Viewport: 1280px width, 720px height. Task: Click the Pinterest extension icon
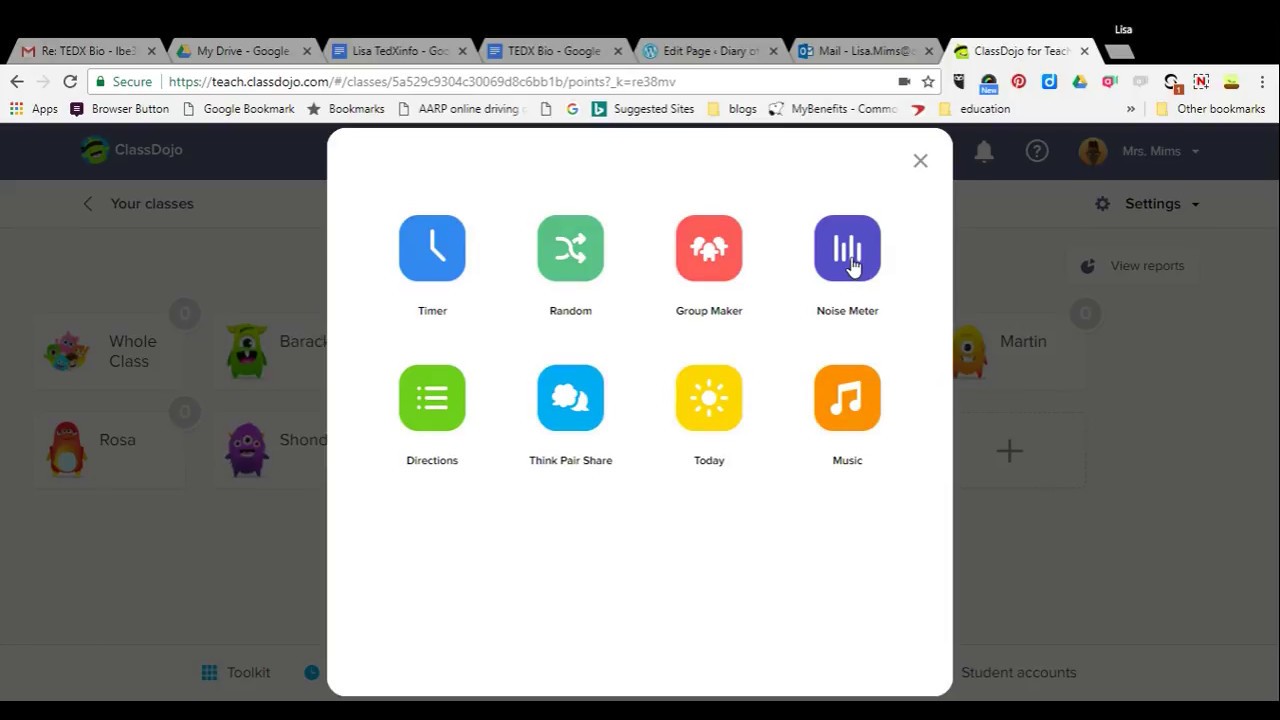pyautogui.click(x=1019, y=82)
